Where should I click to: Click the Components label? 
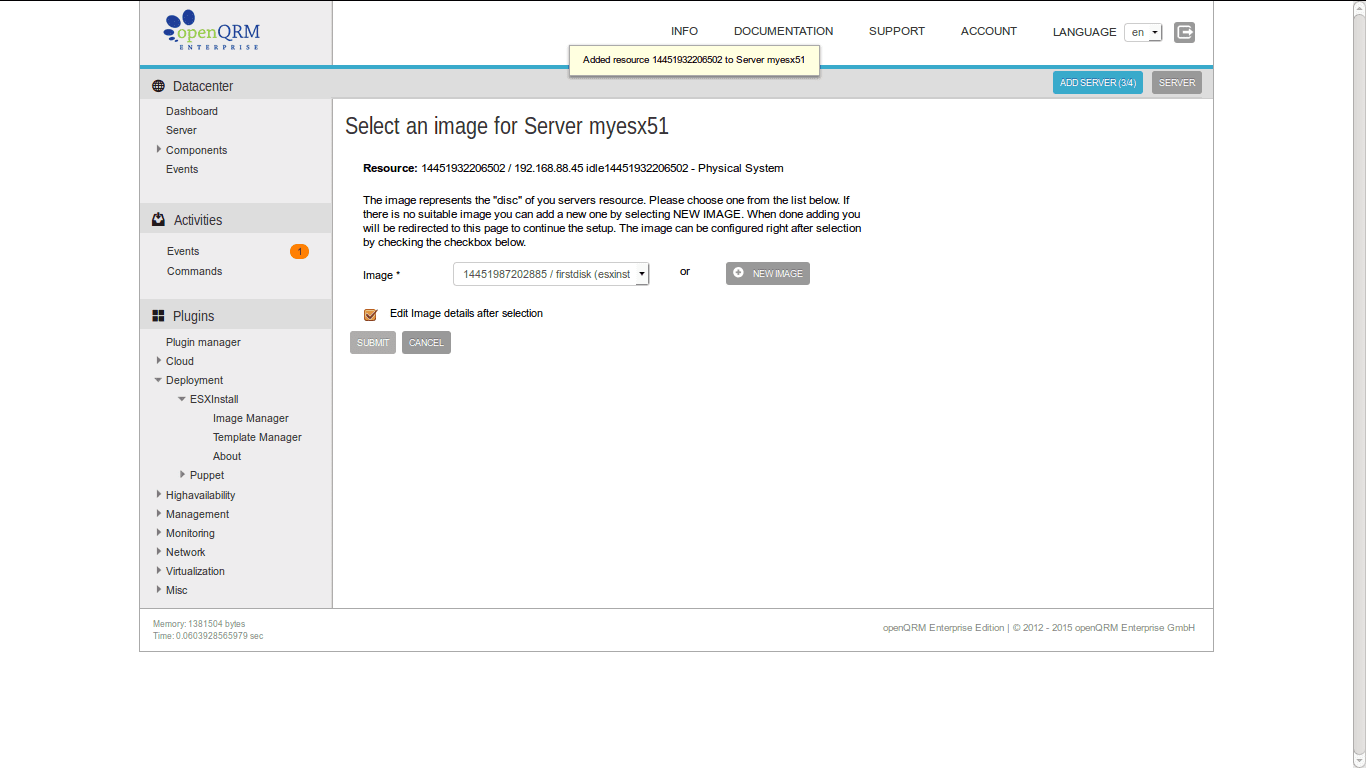click(196, 150)
